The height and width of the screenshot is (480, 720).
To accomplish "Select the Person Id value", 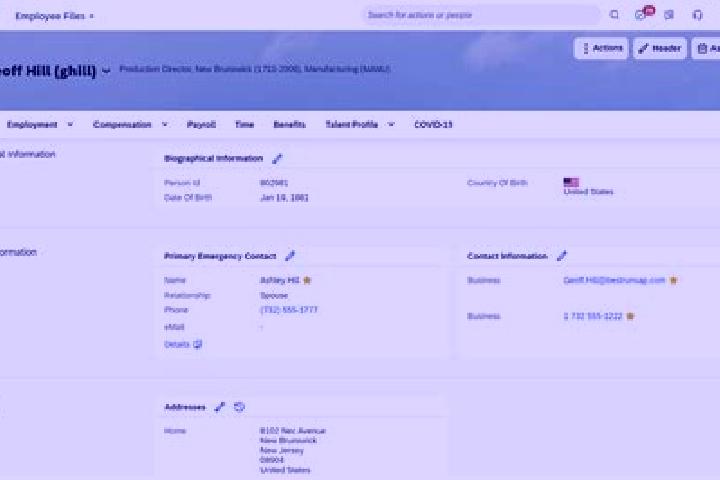I will pyautogui.click(x=274, y=183).
